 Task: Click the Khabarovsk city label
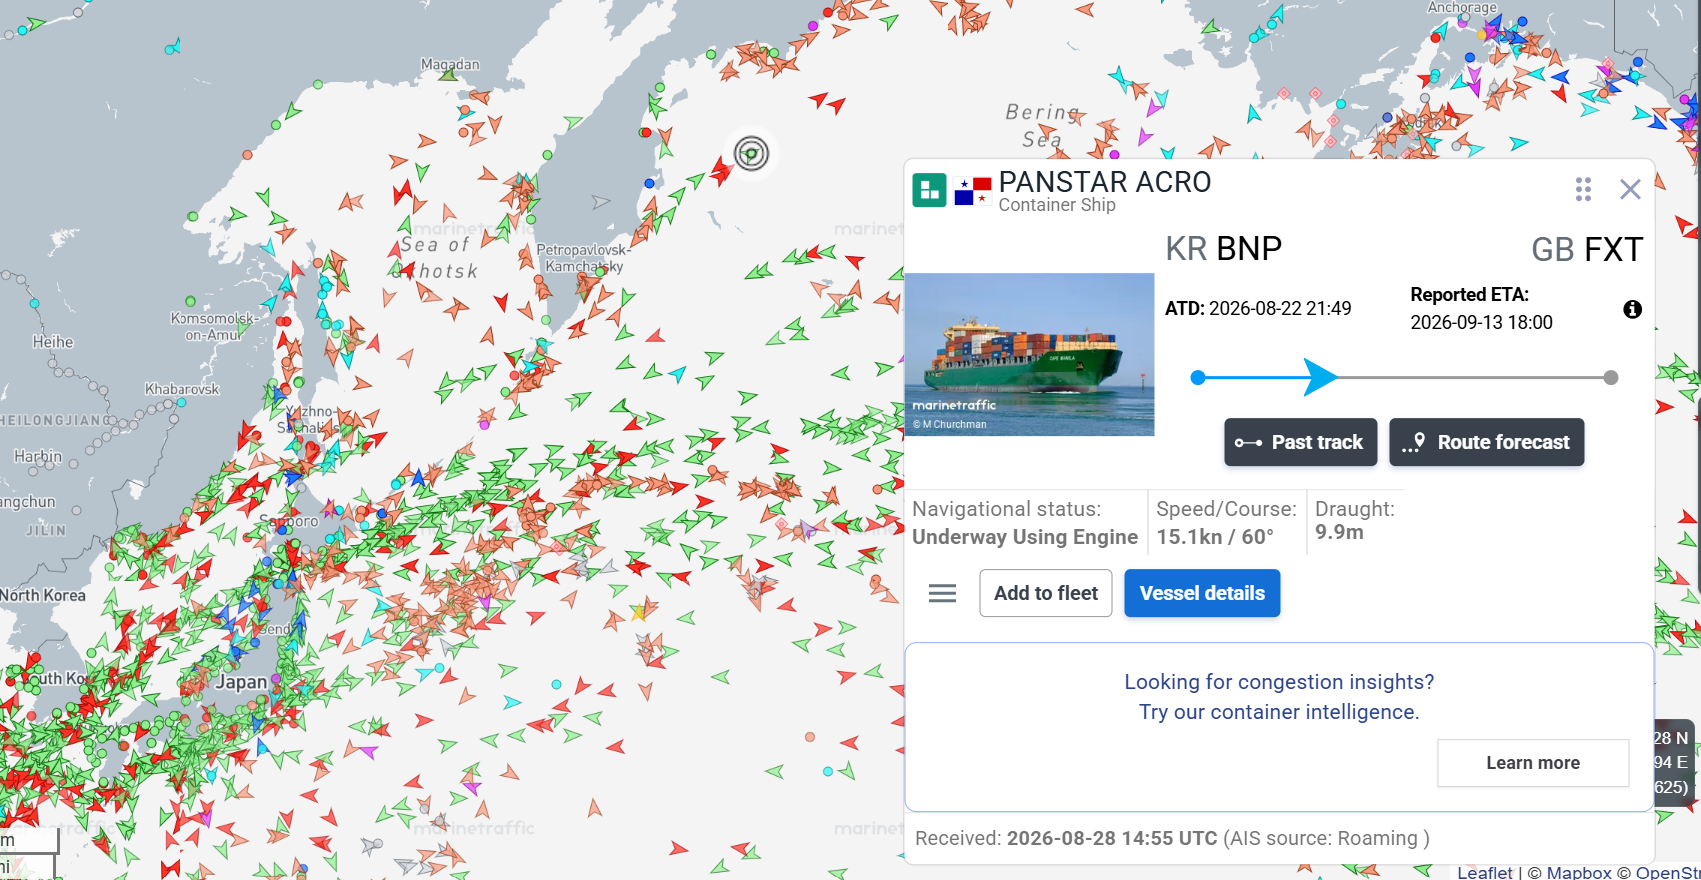[182, 389]
